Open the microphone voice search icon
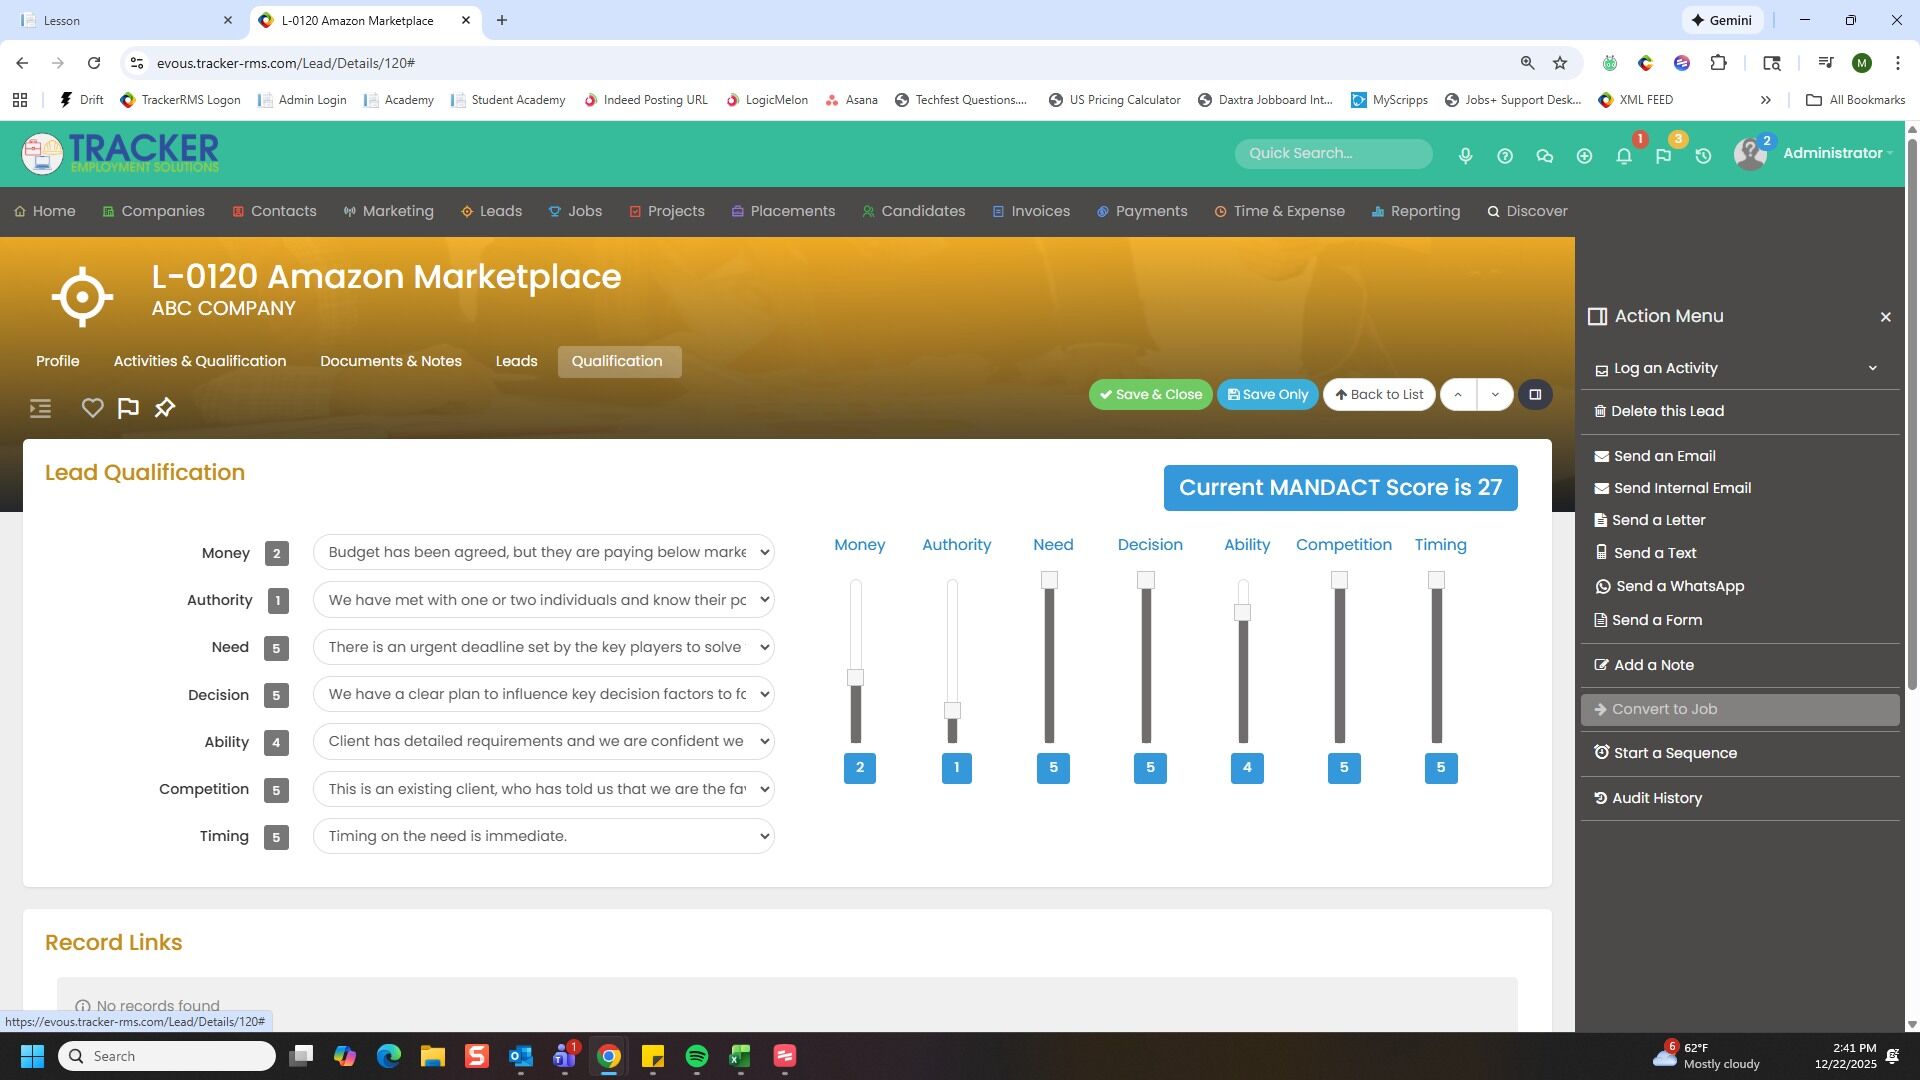This screenshot has height=1080, width=1920. pos(1465,156)
